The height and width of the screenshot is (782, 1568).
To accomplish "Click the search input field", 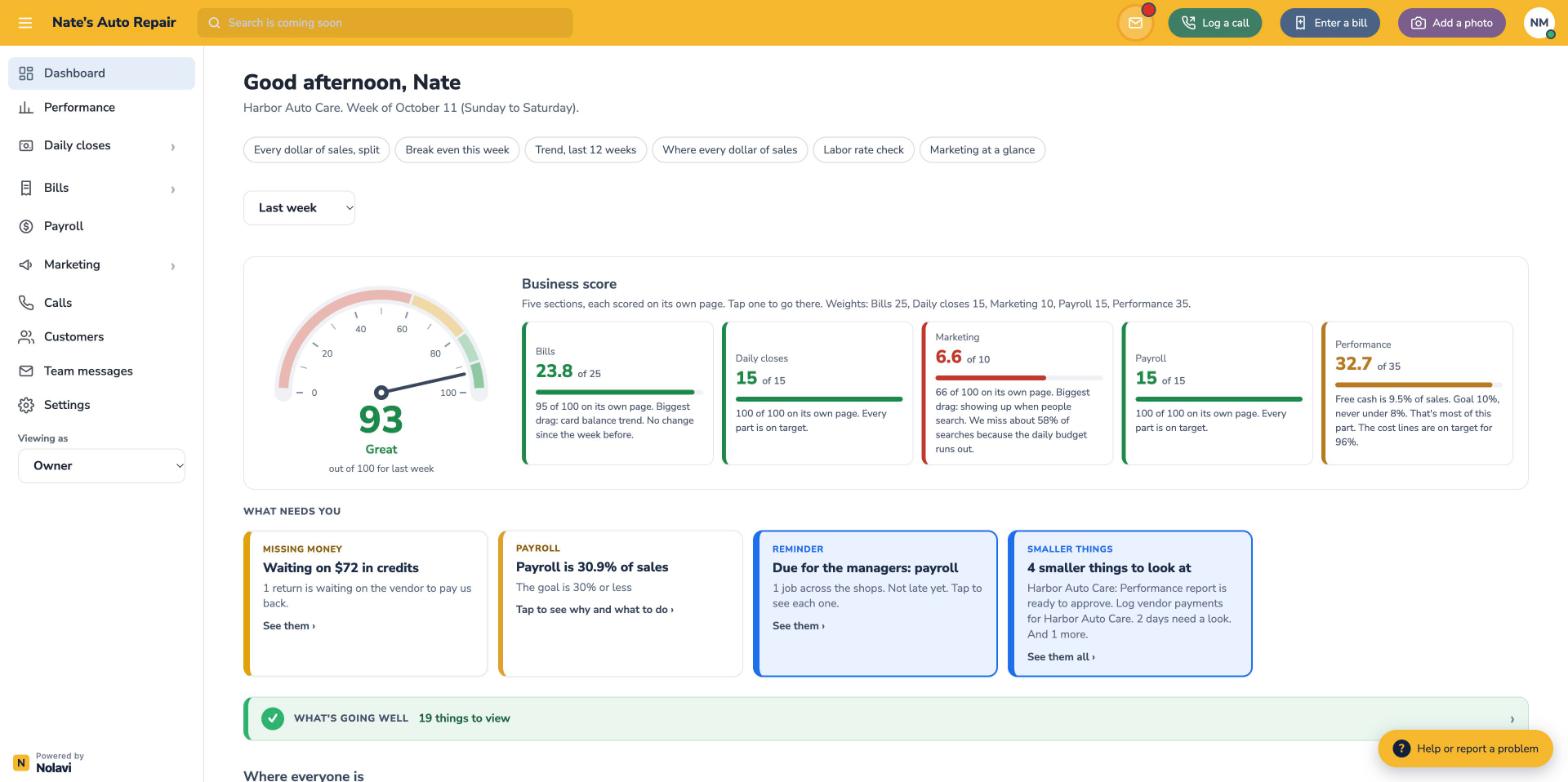I will [x=385, y=23].
